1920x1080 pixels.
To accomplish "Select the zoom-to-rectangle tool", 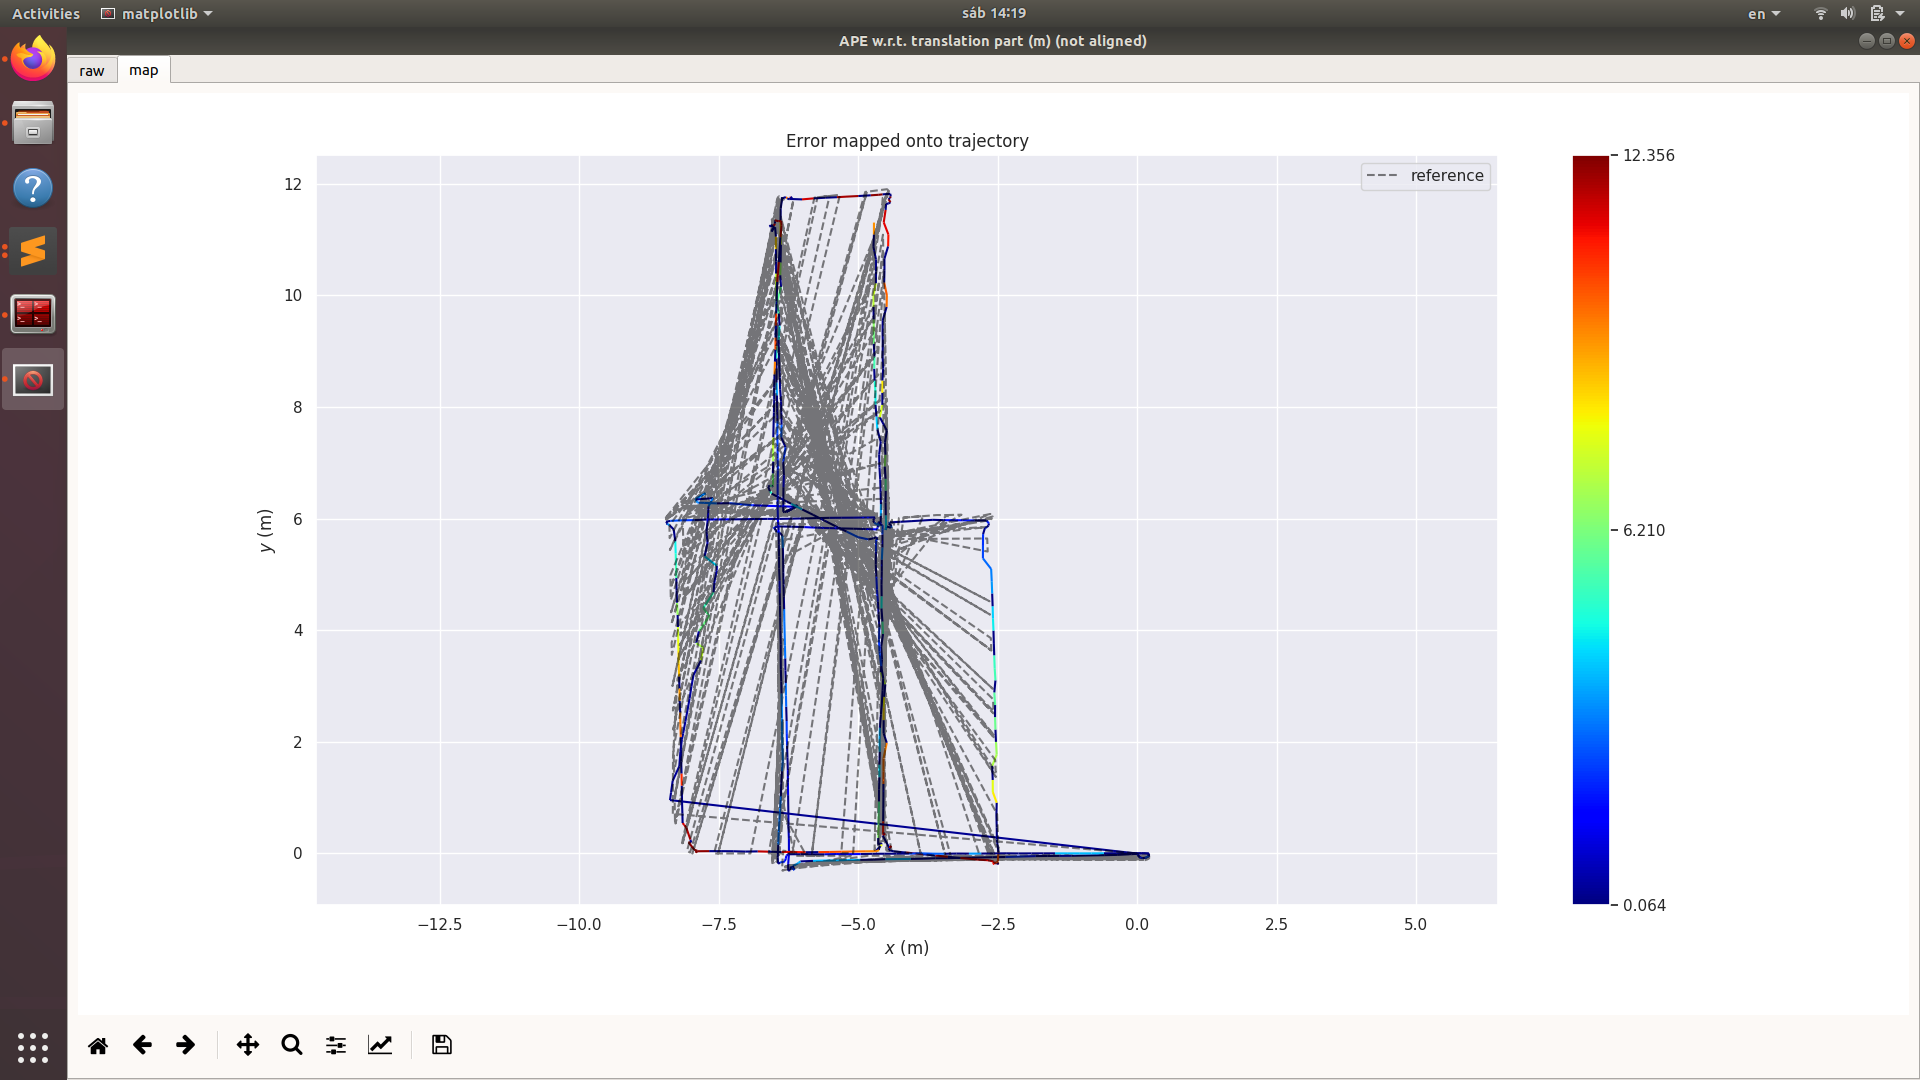I will pos(291,1044).
